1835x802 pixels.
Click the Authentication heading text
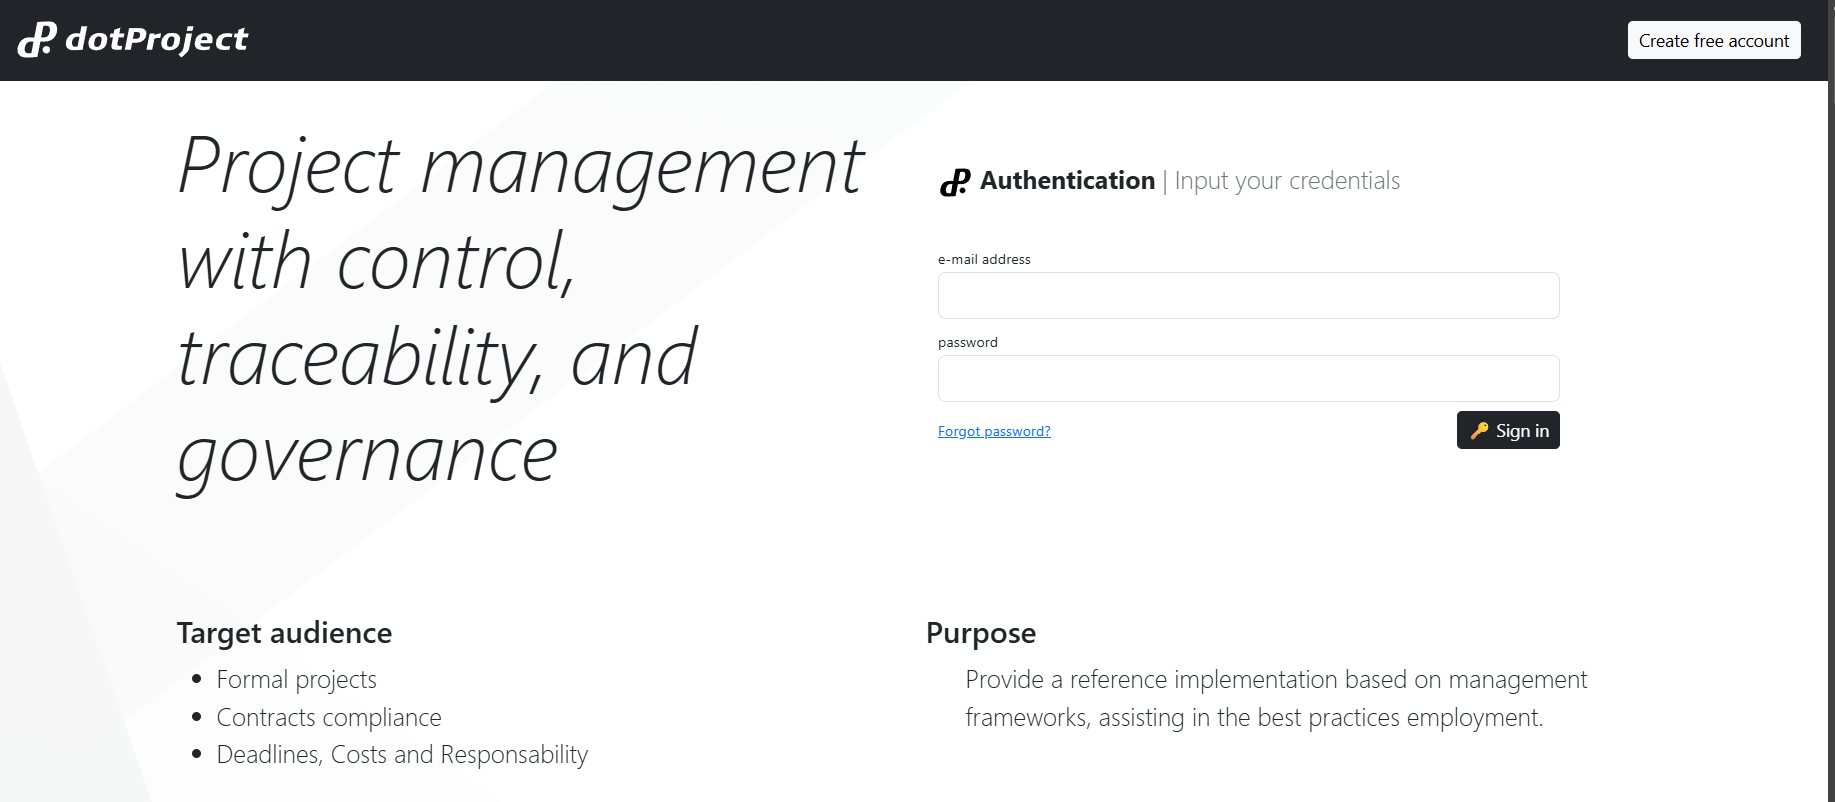coord(1067,181)
